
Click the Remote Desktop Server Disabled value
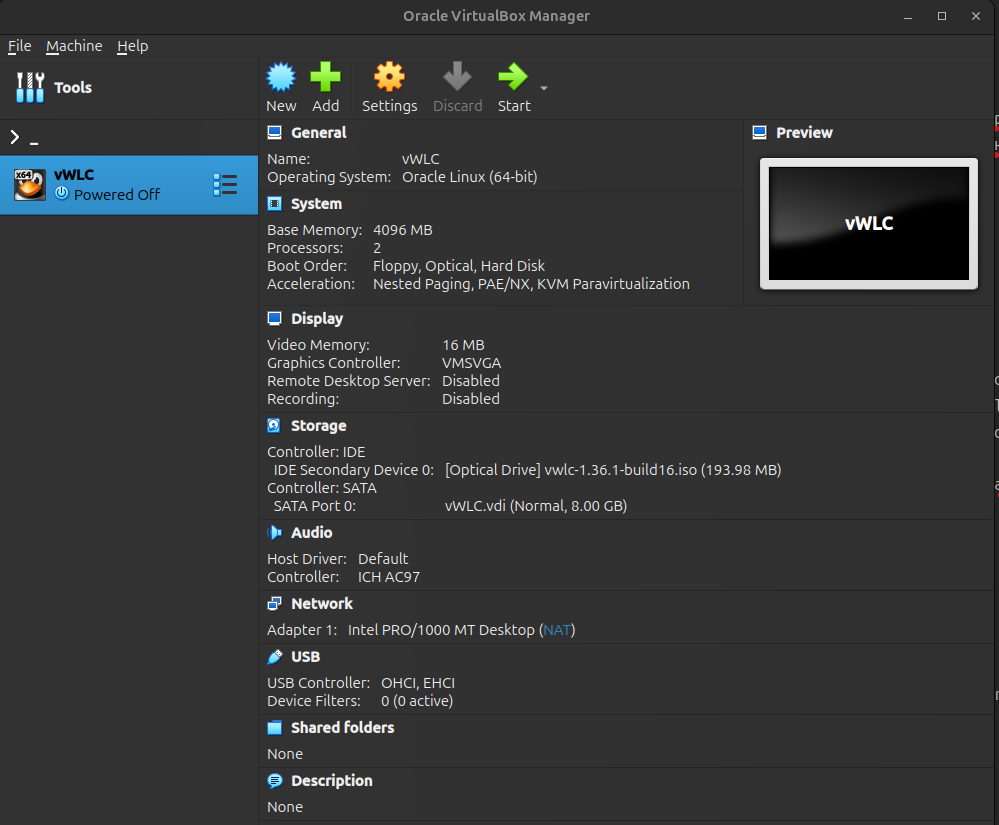tap(471, 381)
